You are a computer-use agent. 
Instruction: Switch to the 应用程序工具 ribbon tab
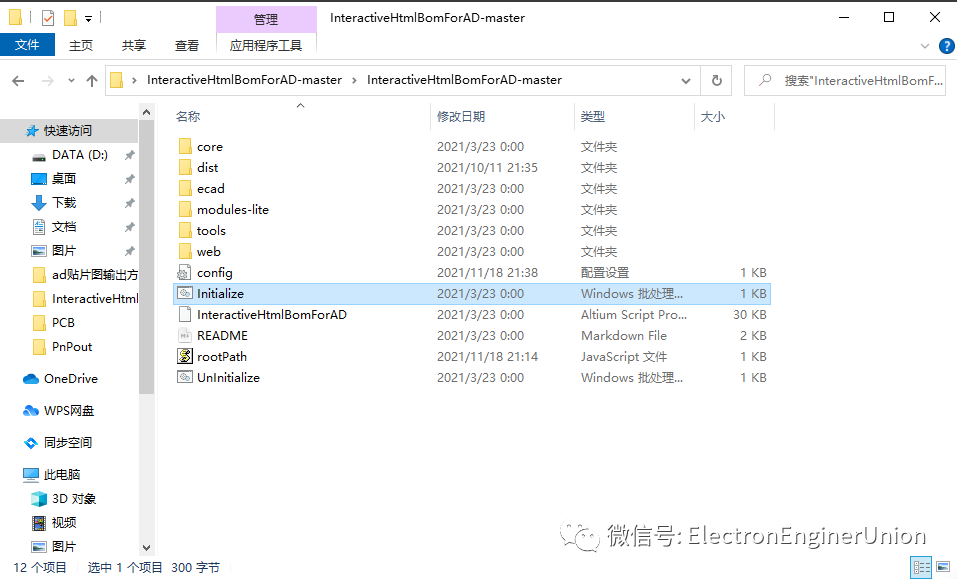point(266,46)
